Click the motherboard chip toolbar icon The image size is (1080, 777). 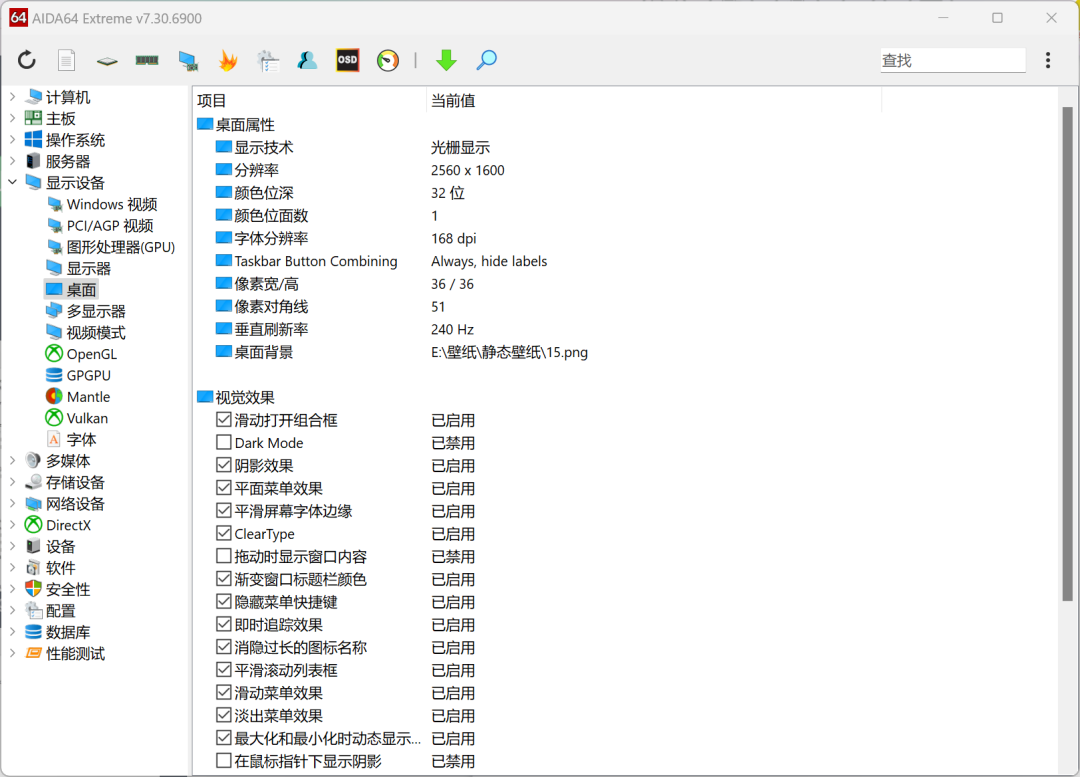[x=107, y=61]
